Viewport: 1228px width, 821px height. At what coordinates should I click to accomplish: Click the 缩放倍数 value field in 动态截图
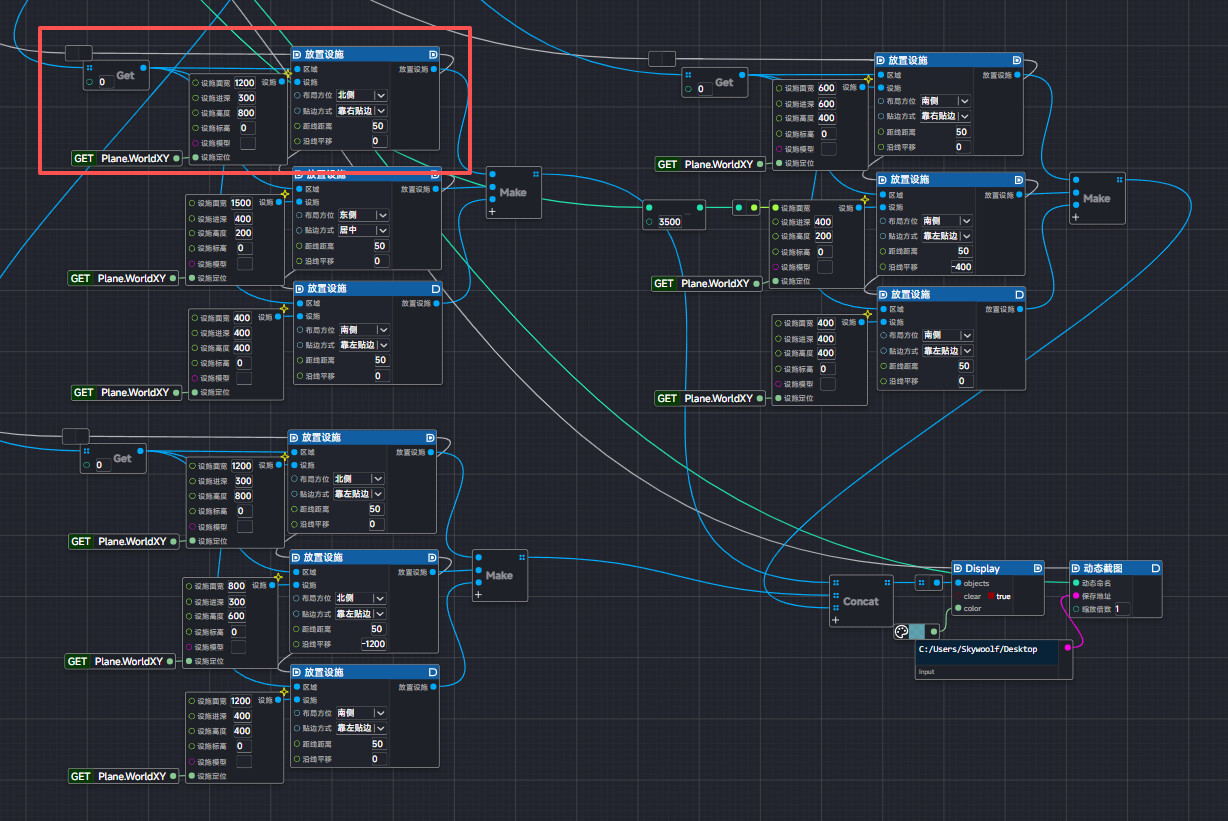[x=1121, y=609]
